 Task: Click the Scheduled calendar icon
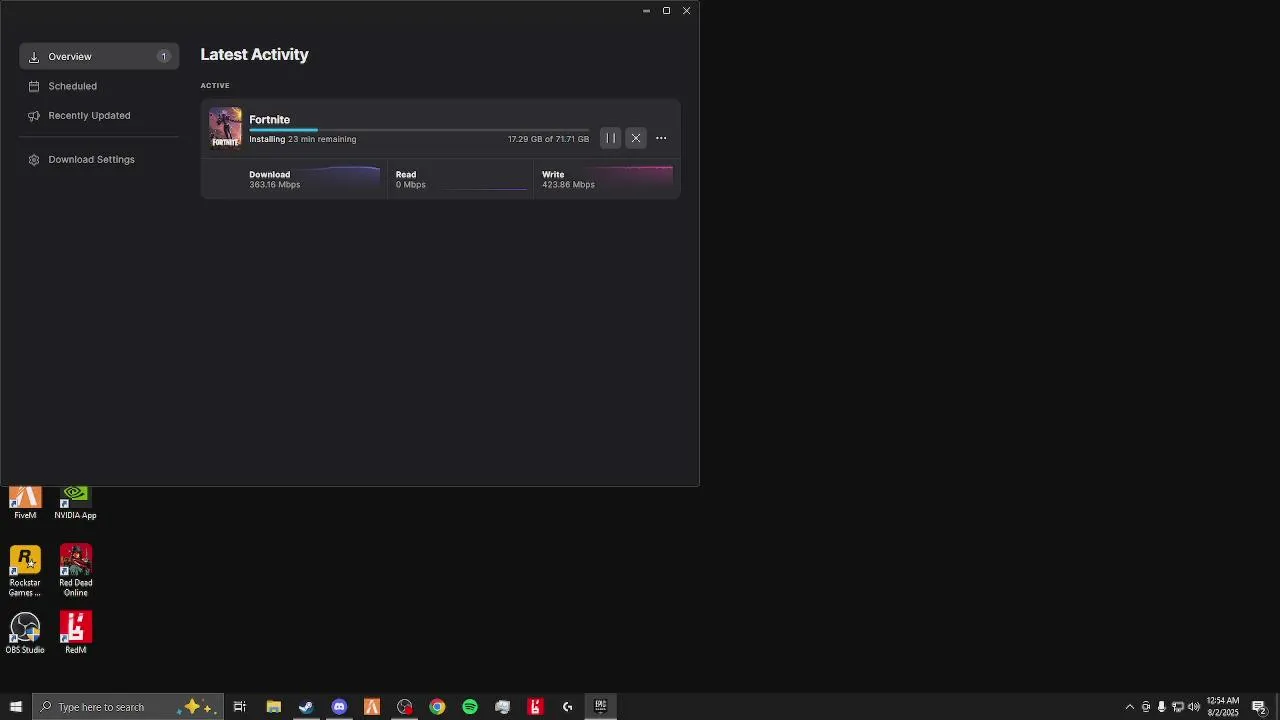point(34,86)
